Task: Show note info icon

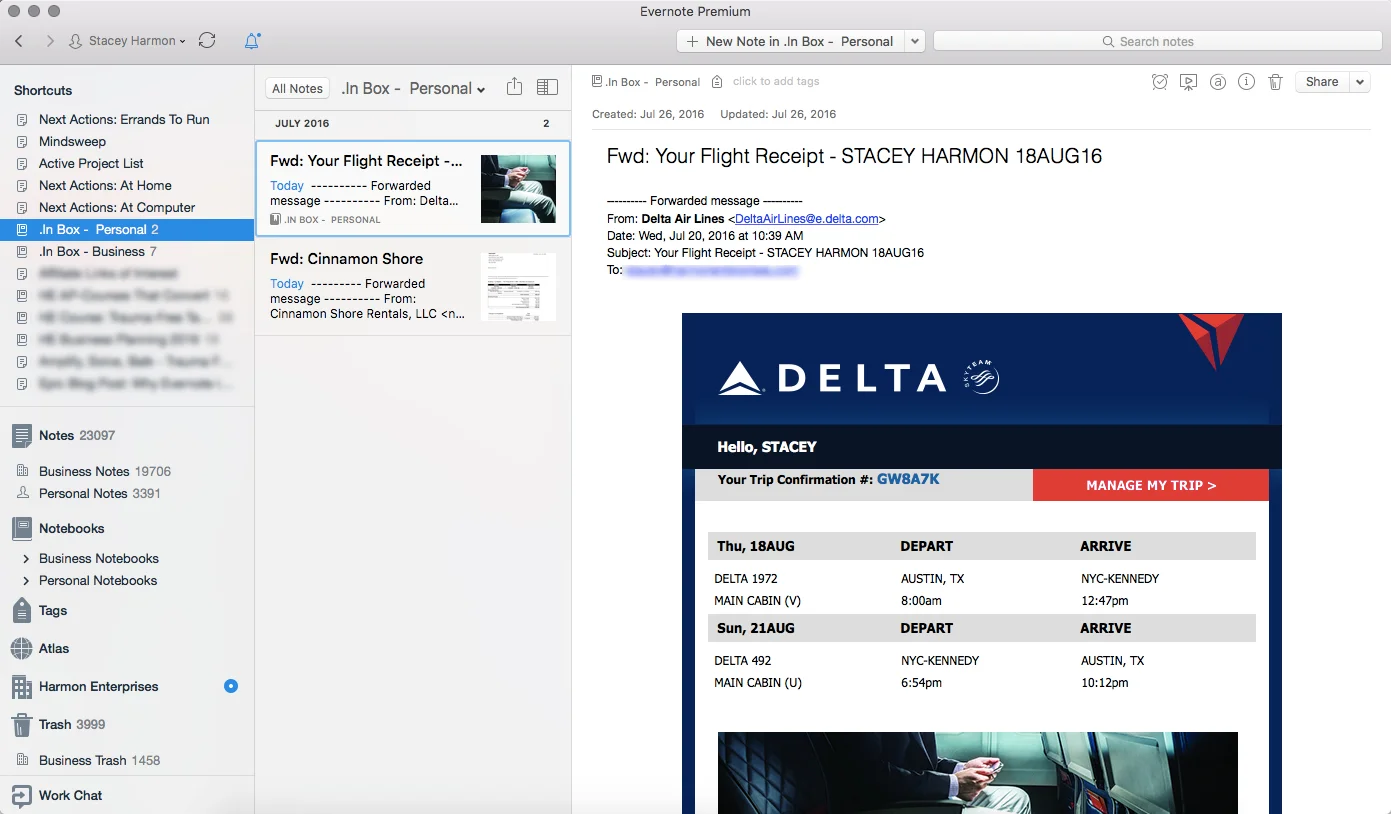Action: 1246,82
